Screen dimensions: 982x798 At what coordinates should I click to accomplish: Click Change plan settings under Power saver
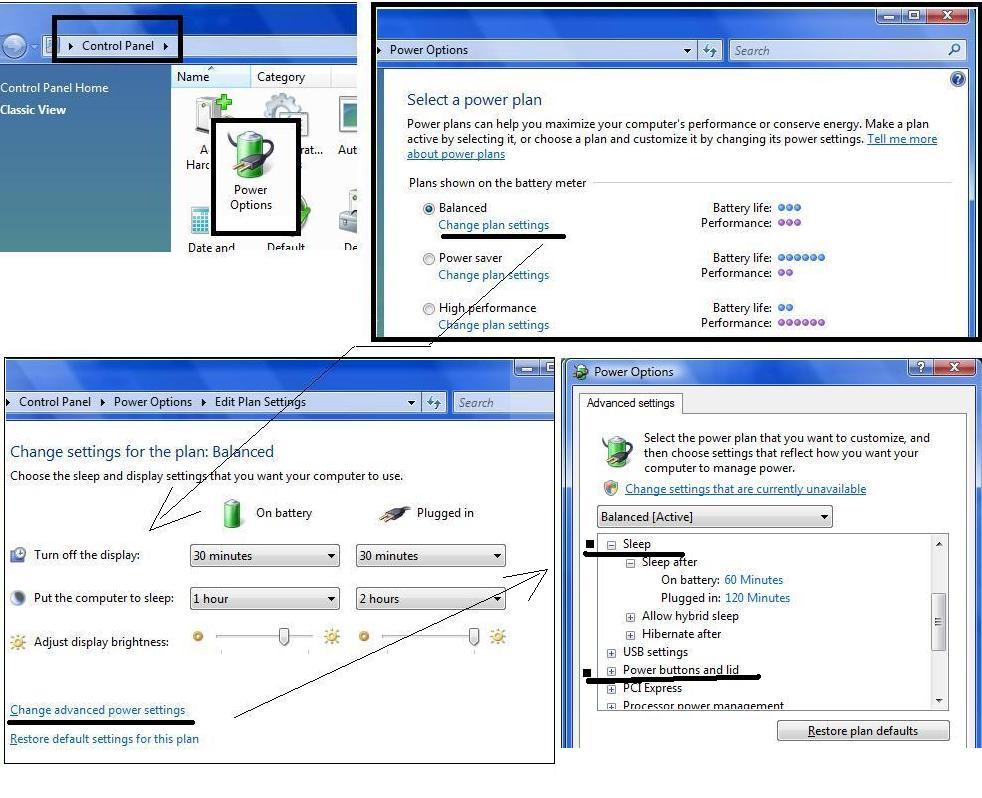494,275
